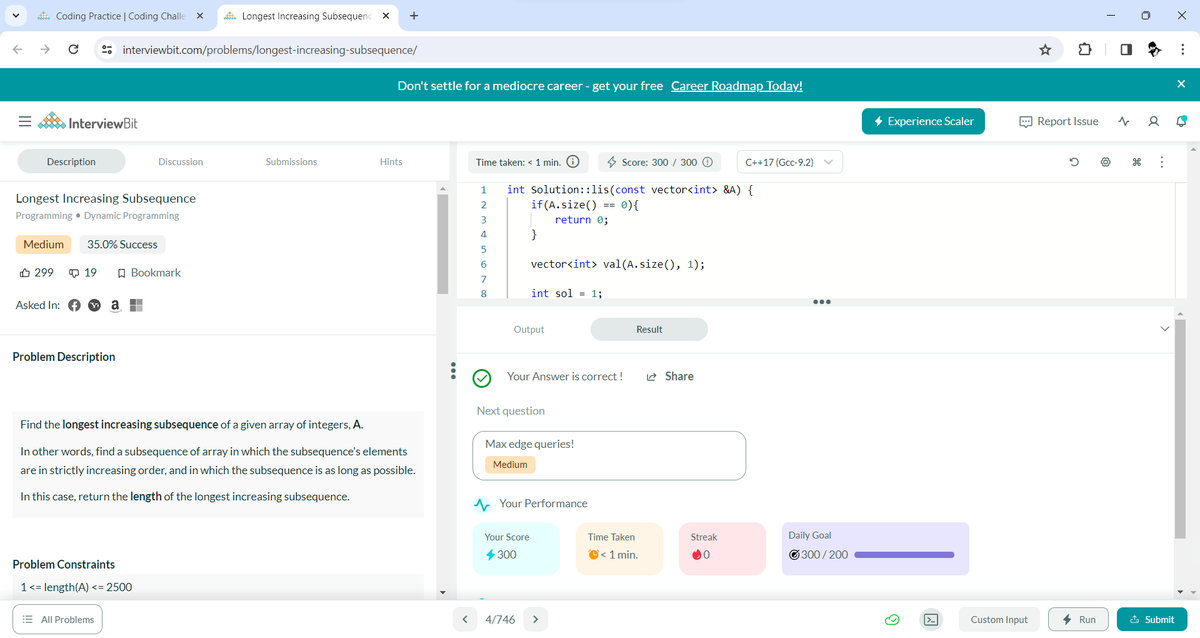Click the cloud sync icon
Screen dimensions: 1200x638
click(891, 620)
